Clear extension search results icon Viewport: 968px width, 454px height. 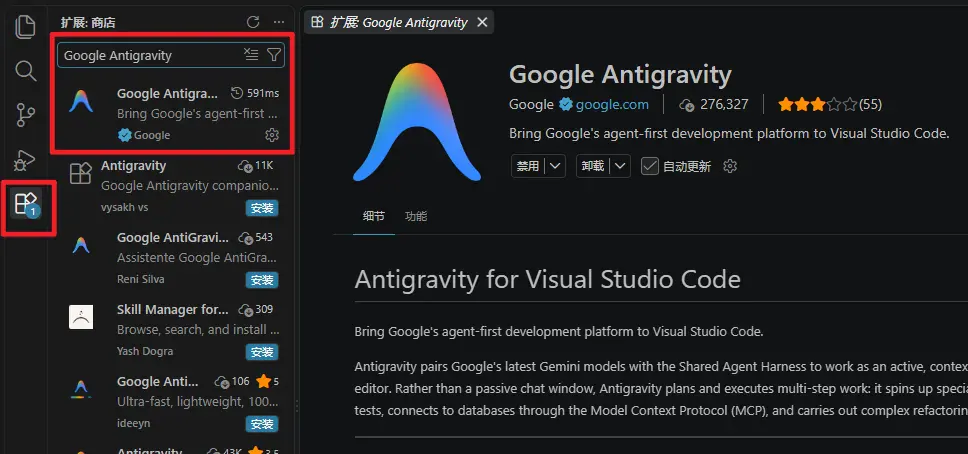[x=251, y=55]
